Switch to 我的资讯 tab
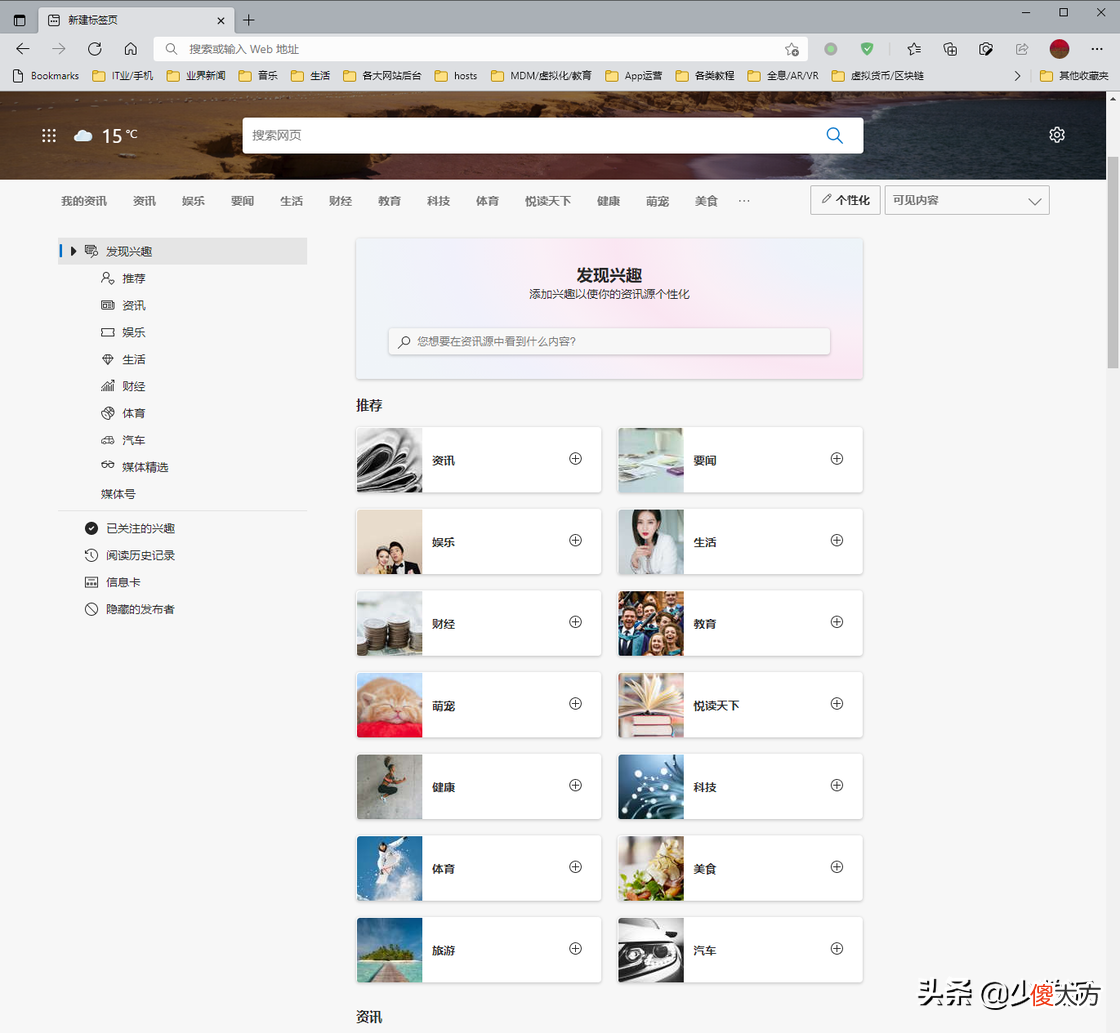Image resolution: width=1120 pixels, height=1033 pixels. [x=84, y=201]
